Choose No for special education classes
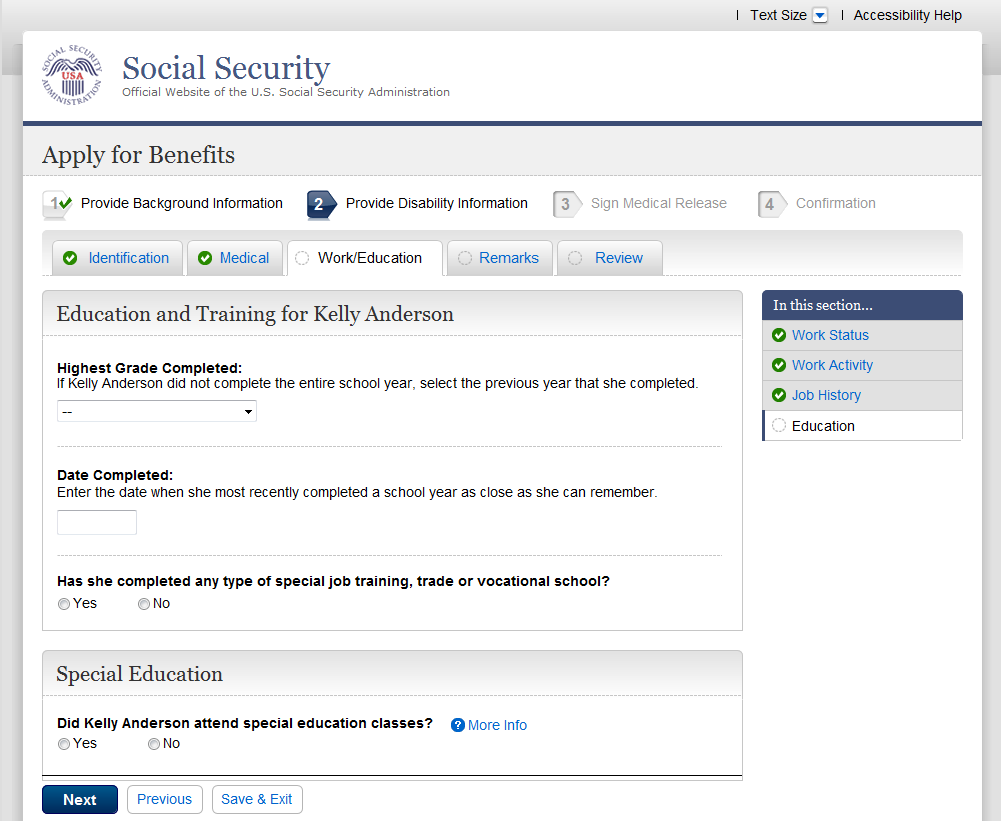The height and width of the screenshot is (821, 1001). (154, 744)
